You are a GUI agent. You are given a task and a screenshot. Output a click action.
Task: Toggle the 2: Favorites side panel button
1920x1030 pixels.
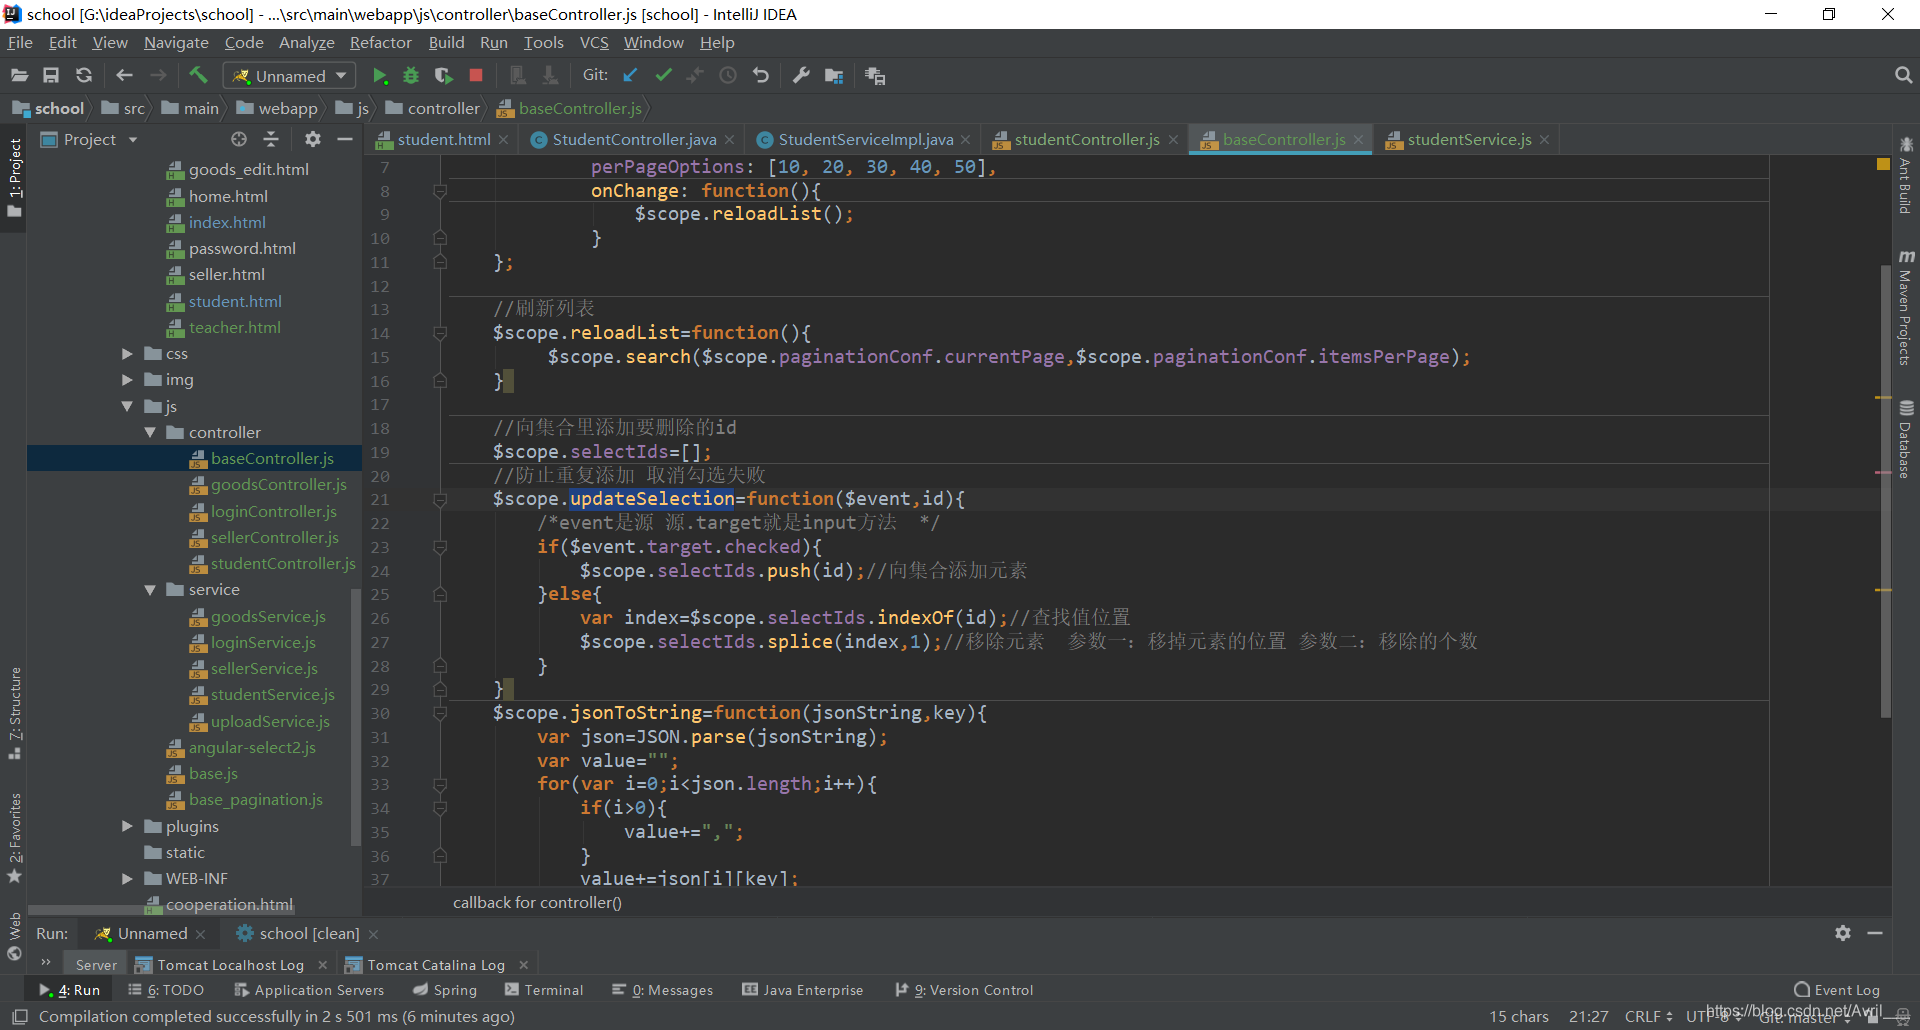14,838
